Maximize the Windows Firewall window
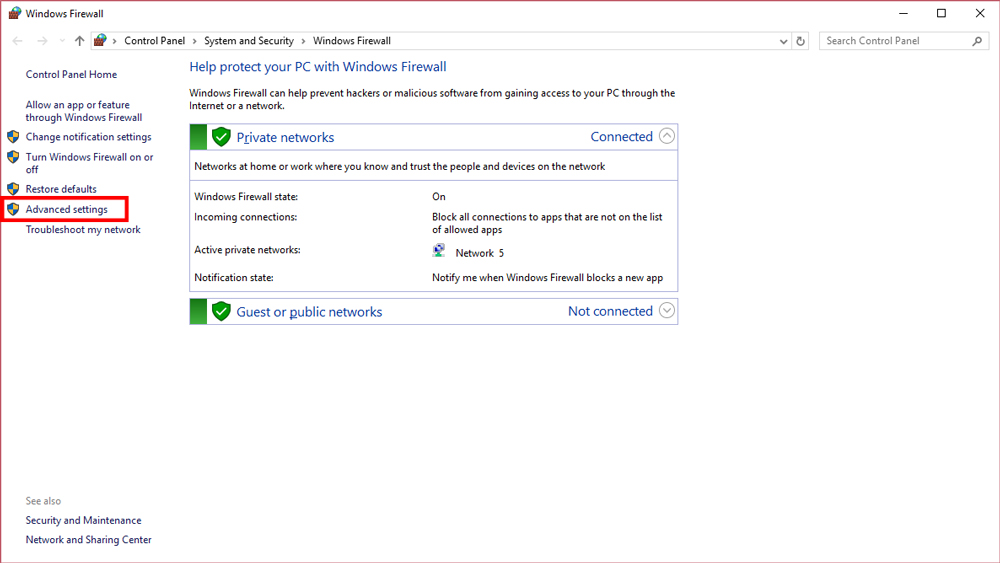The height and width of the screenshot is (563, 1000). pos(941,13)
